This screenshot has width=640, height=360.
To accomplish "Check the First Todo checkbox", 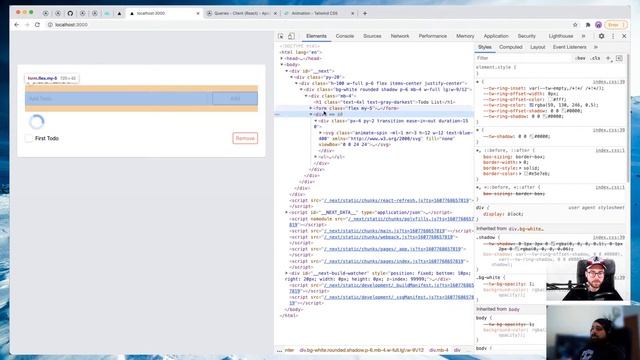I will pyautogui.click(x=29, y=138).
